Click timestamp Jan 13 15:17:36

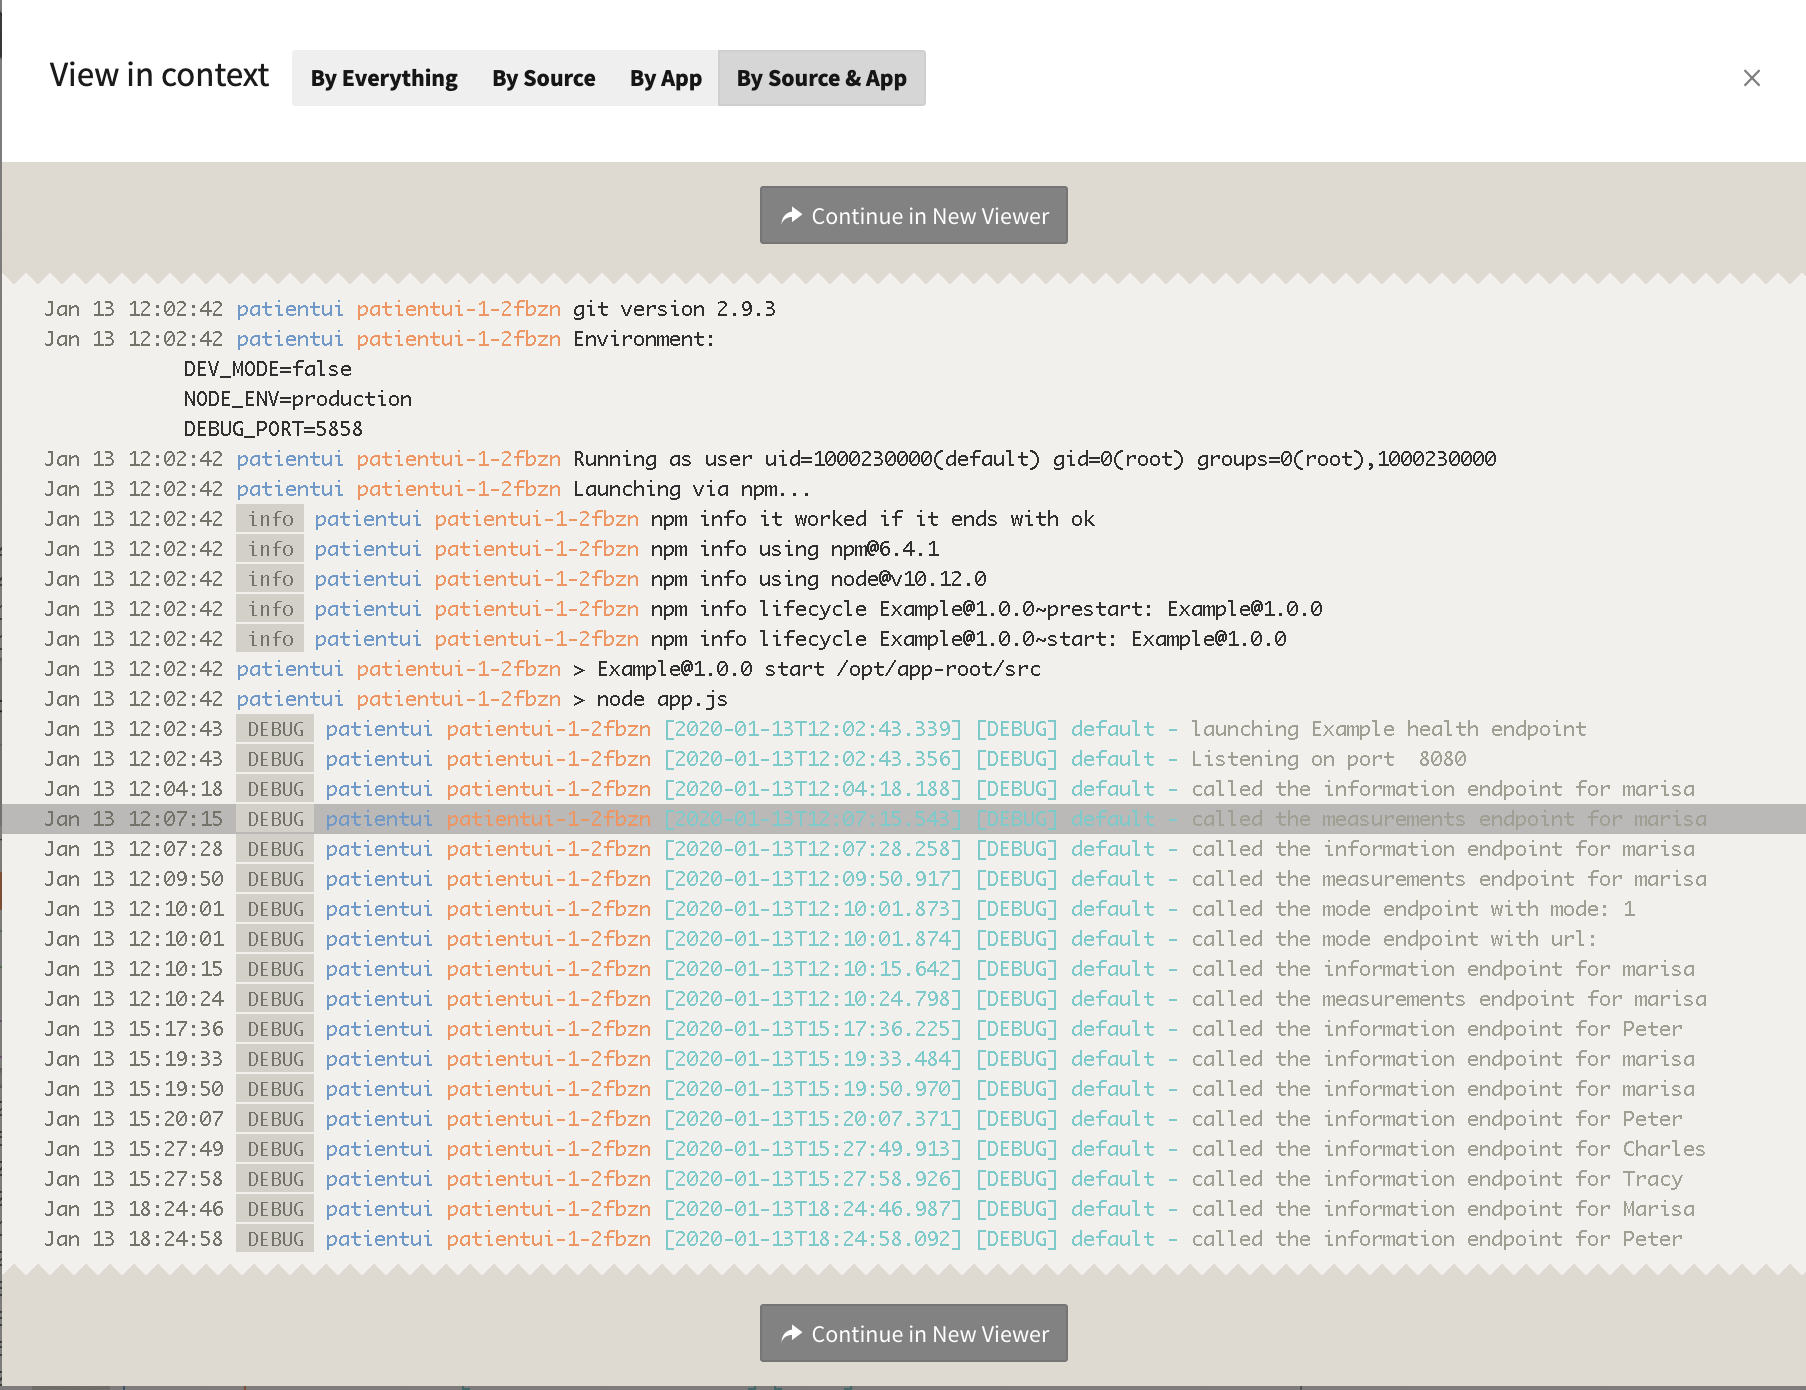tap(133, 1029)
